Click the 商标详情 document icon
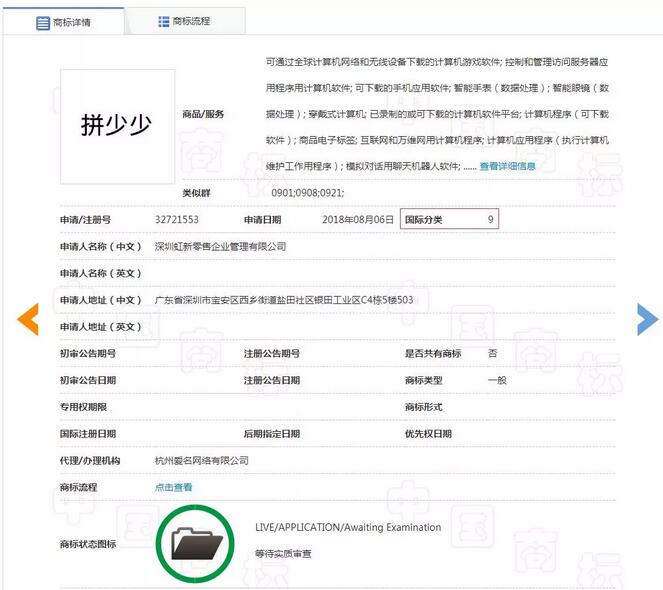This screenshot has width=663, height=590. (43, 23)
